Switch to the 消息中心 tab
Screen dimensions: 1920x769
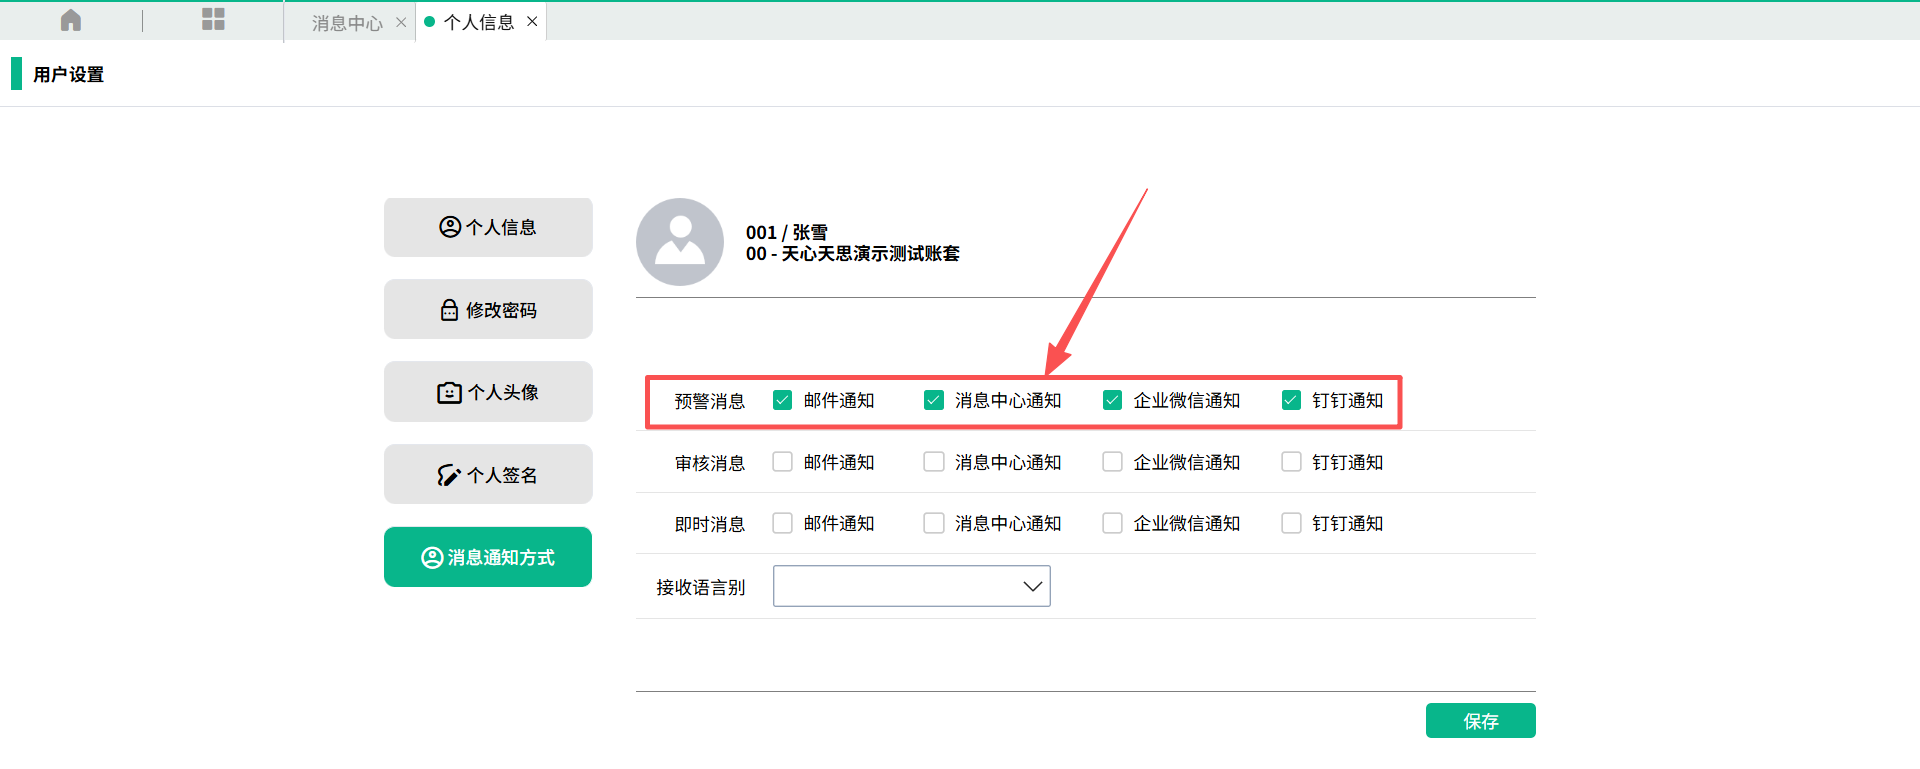(x=346, y=22)
